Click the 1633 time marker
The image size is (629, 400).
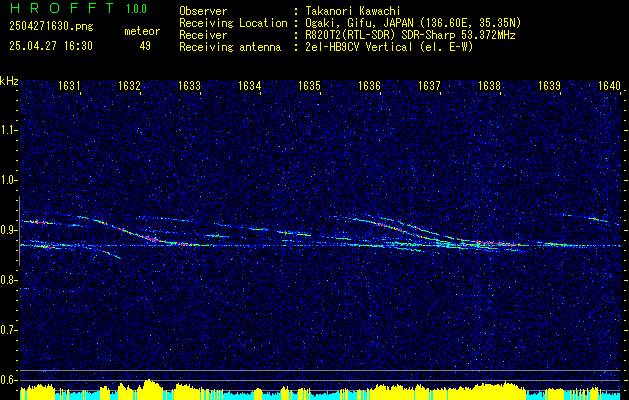tap(189, 85)
